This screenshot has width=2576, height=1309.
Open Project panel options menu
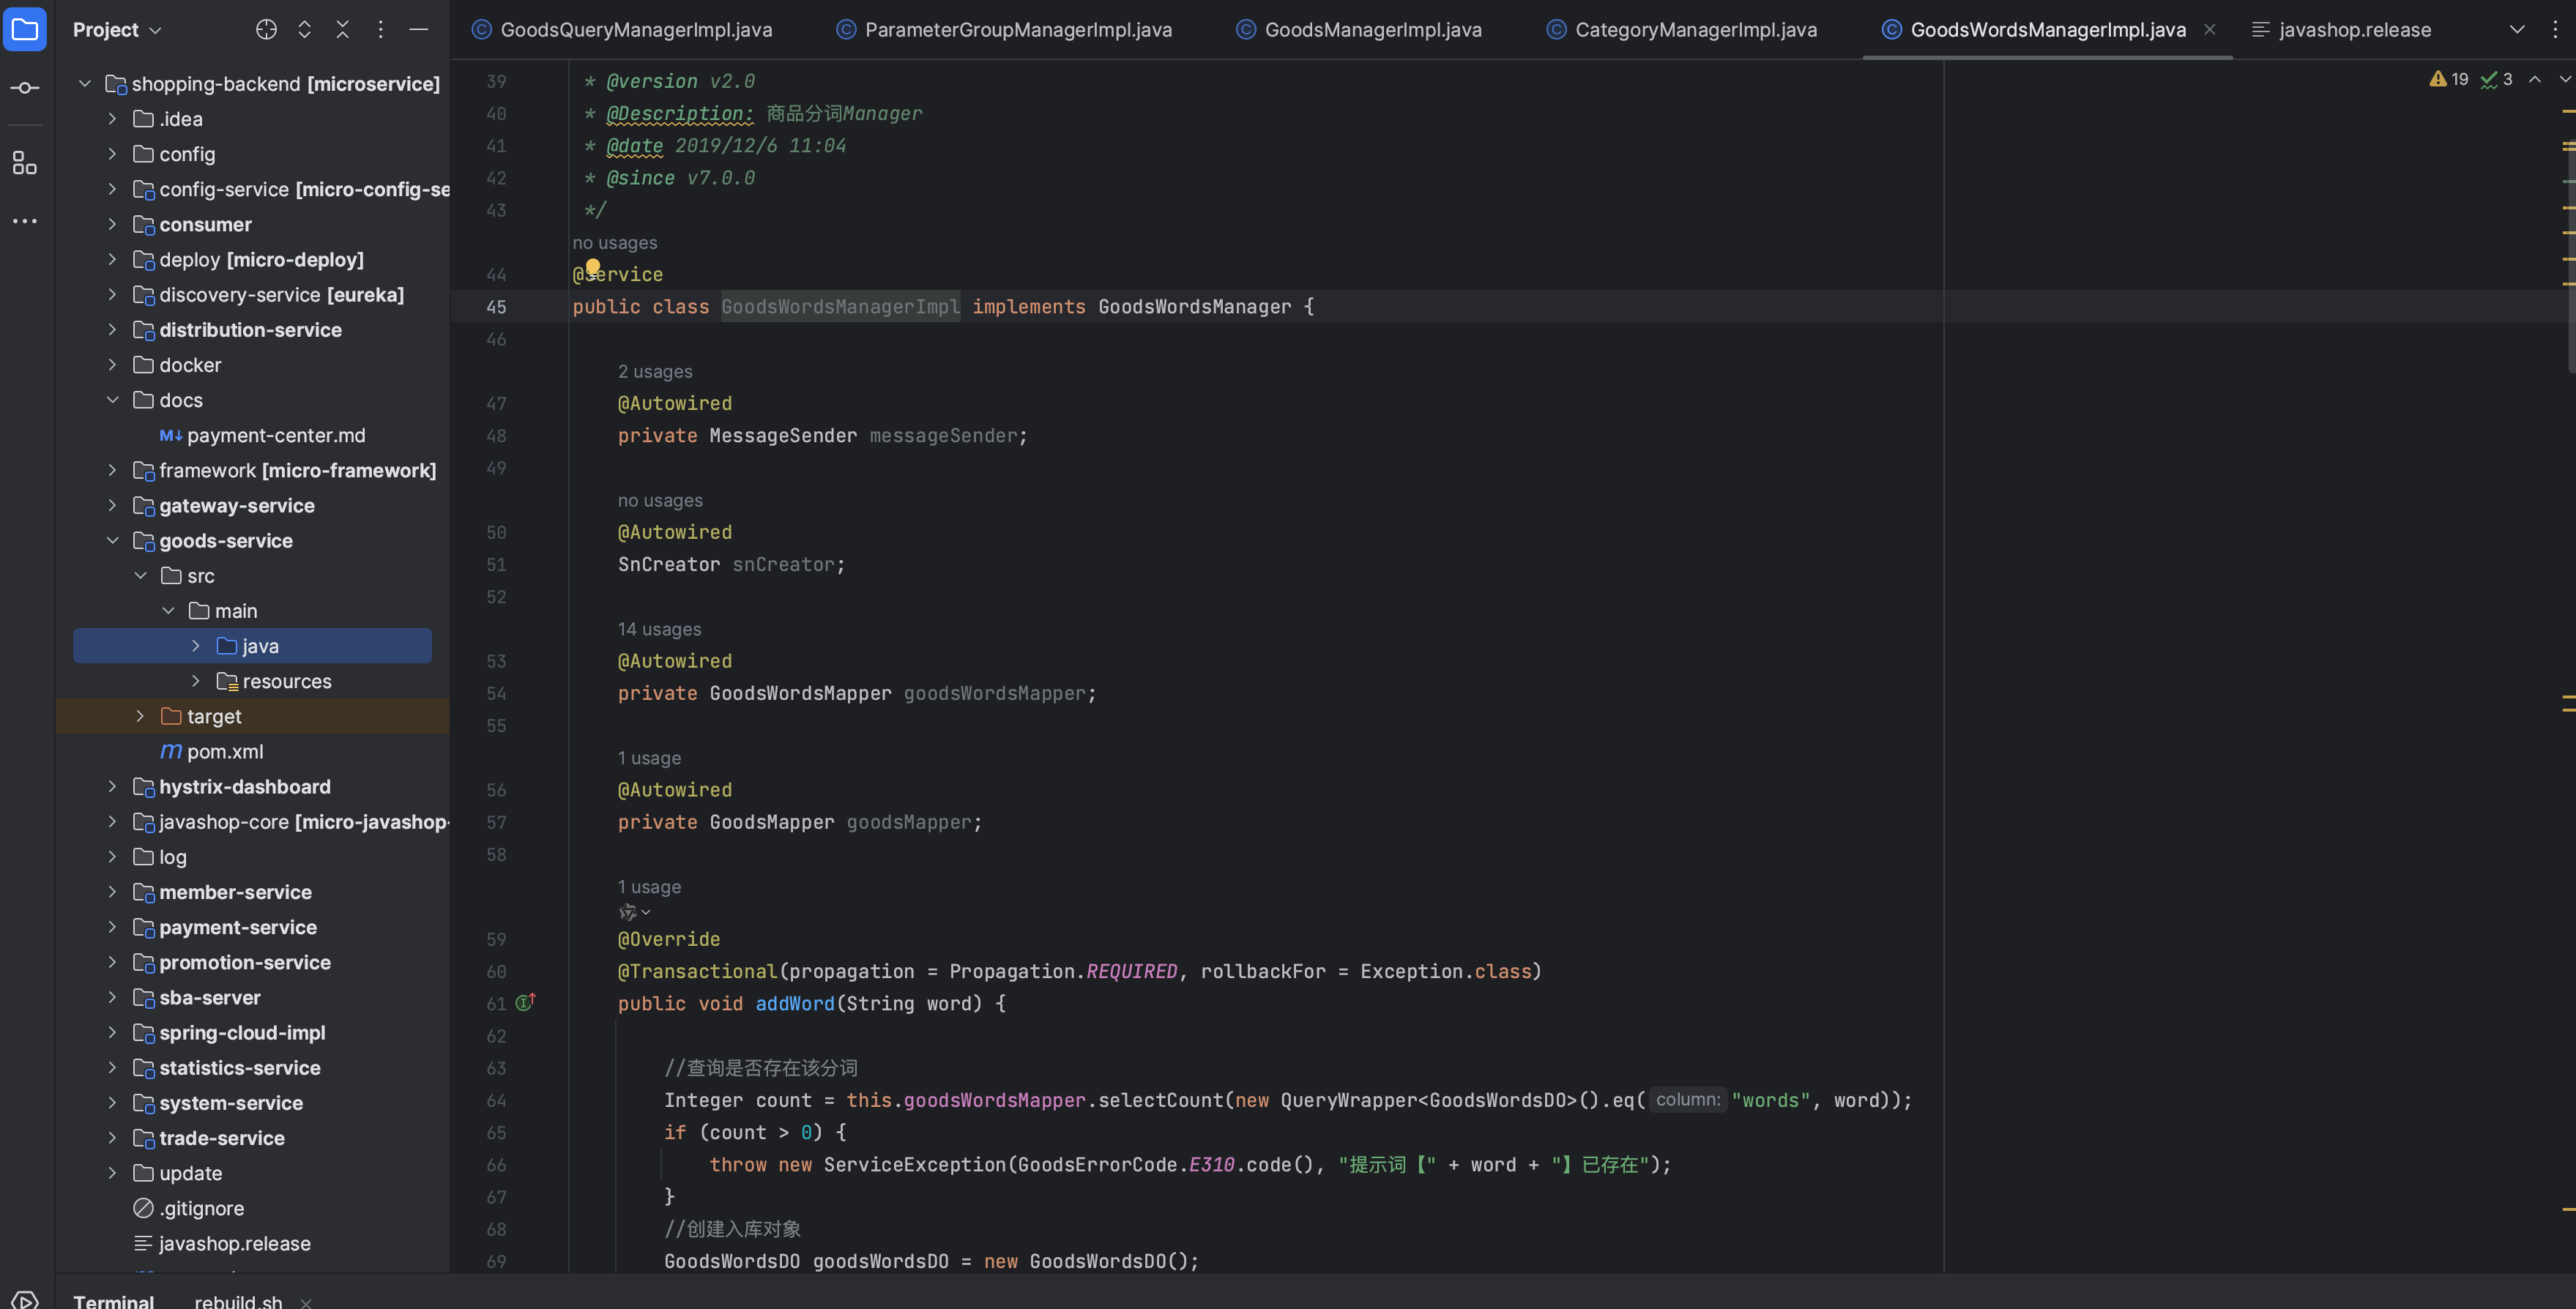pos(380,30)
